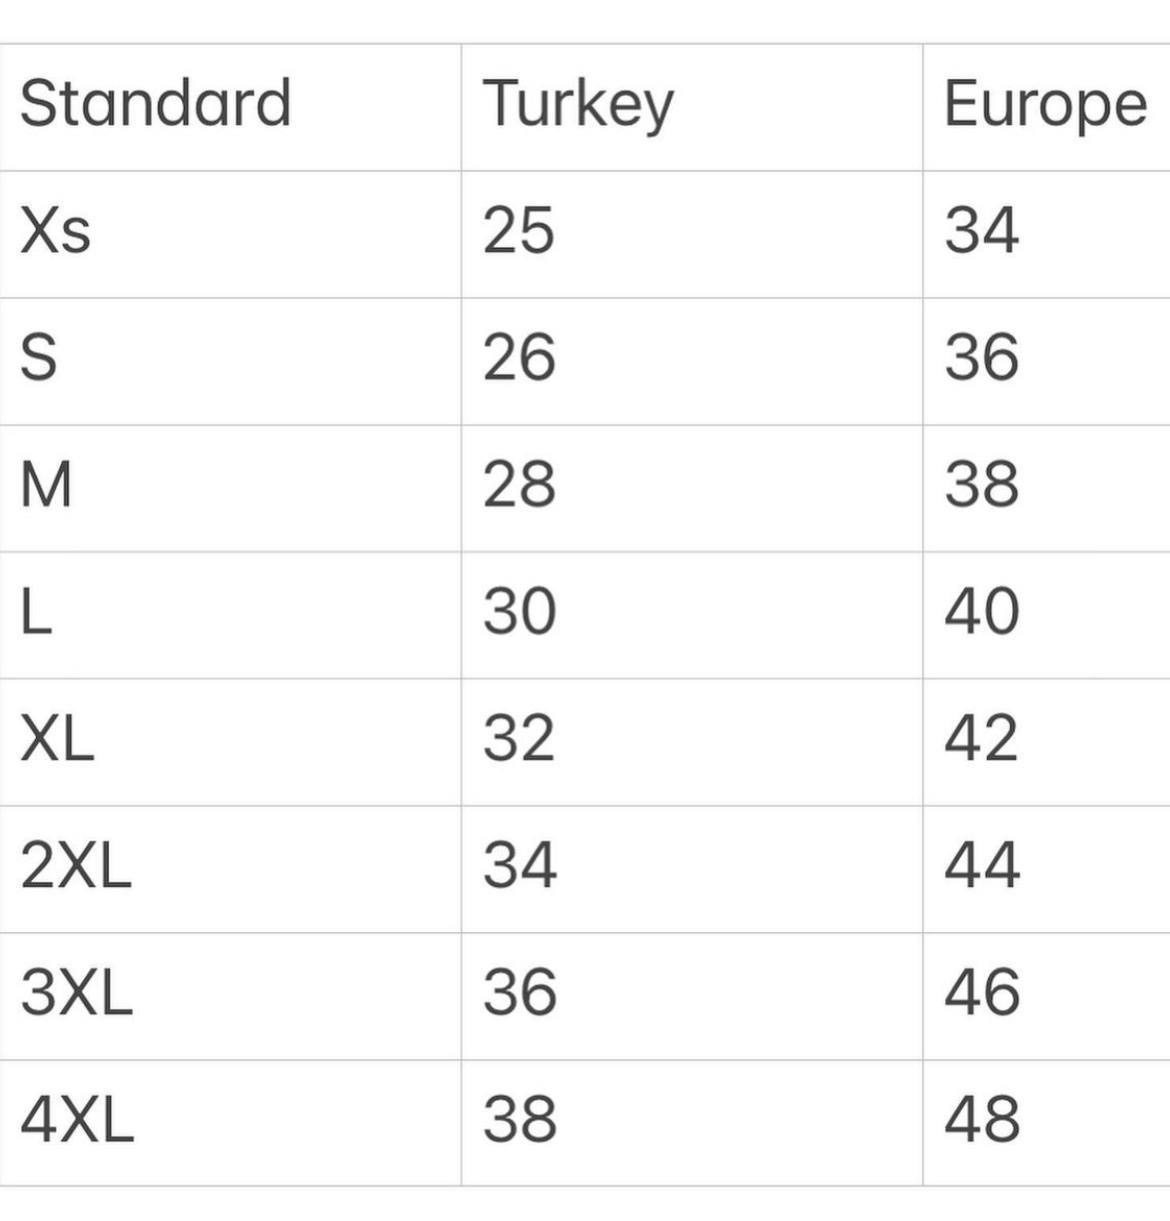Select the 2XL size cell

click(x=76, y=866)
